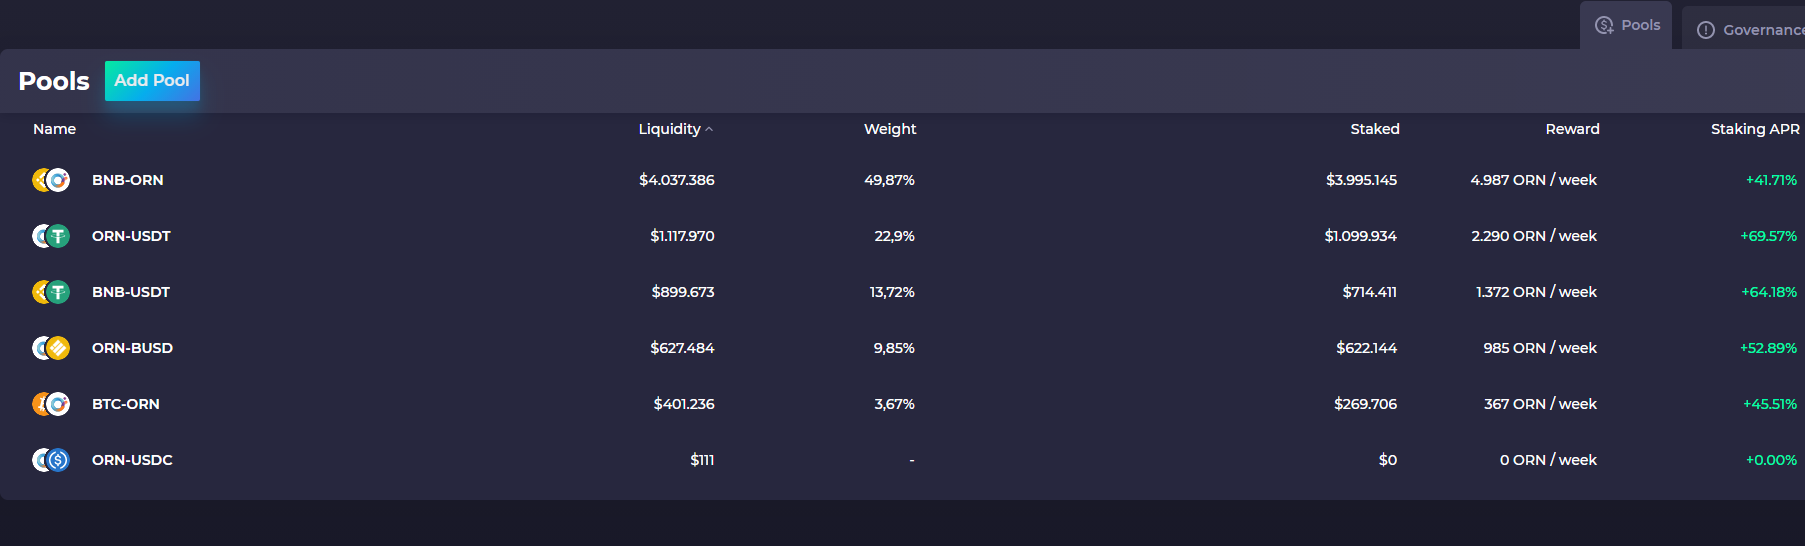
Task: Click the 985 ORN / week reward
Action: coord(1540,348)
